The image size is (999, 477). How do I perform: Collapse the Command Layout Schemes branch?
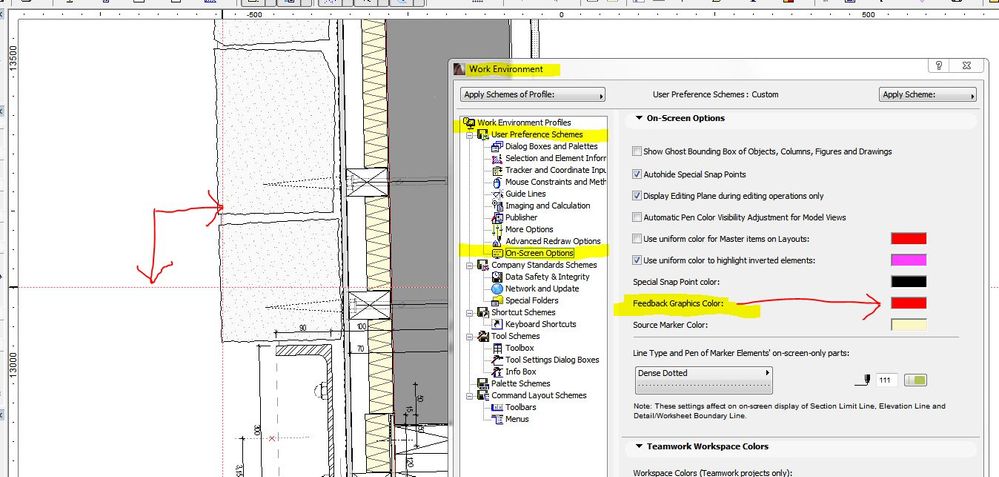tap(470, 395)
